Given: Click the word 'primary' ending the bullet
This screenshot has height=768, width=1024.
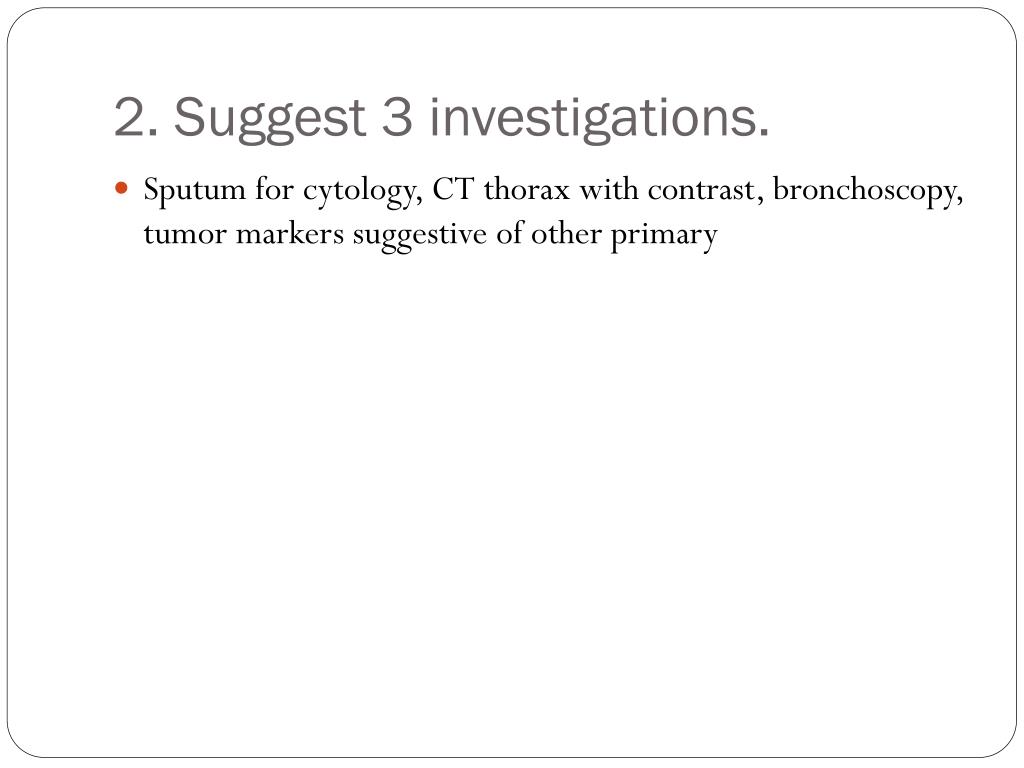Looking at the screenshot, I should coord(664,236).
